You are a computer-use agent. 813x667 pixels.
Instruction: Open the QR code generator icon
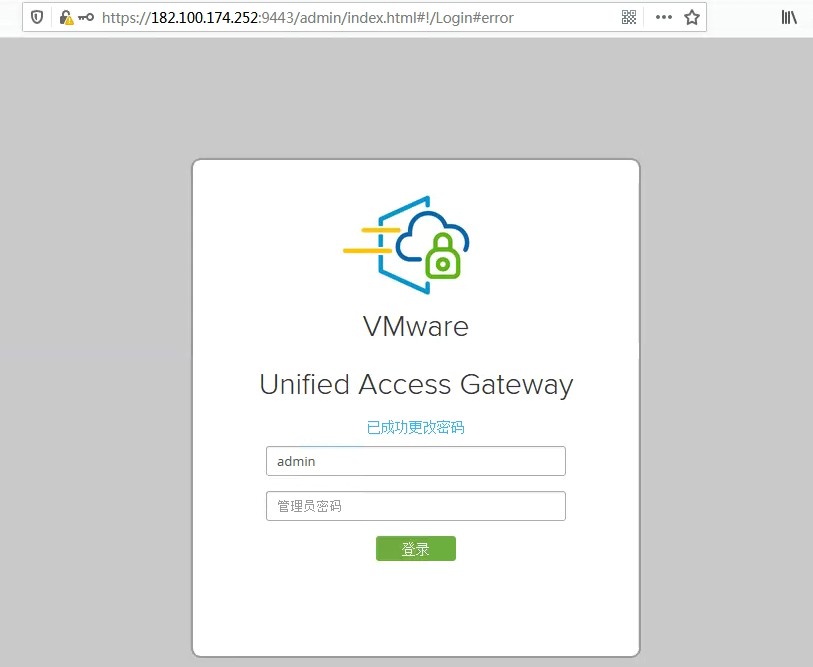[628, 18]
